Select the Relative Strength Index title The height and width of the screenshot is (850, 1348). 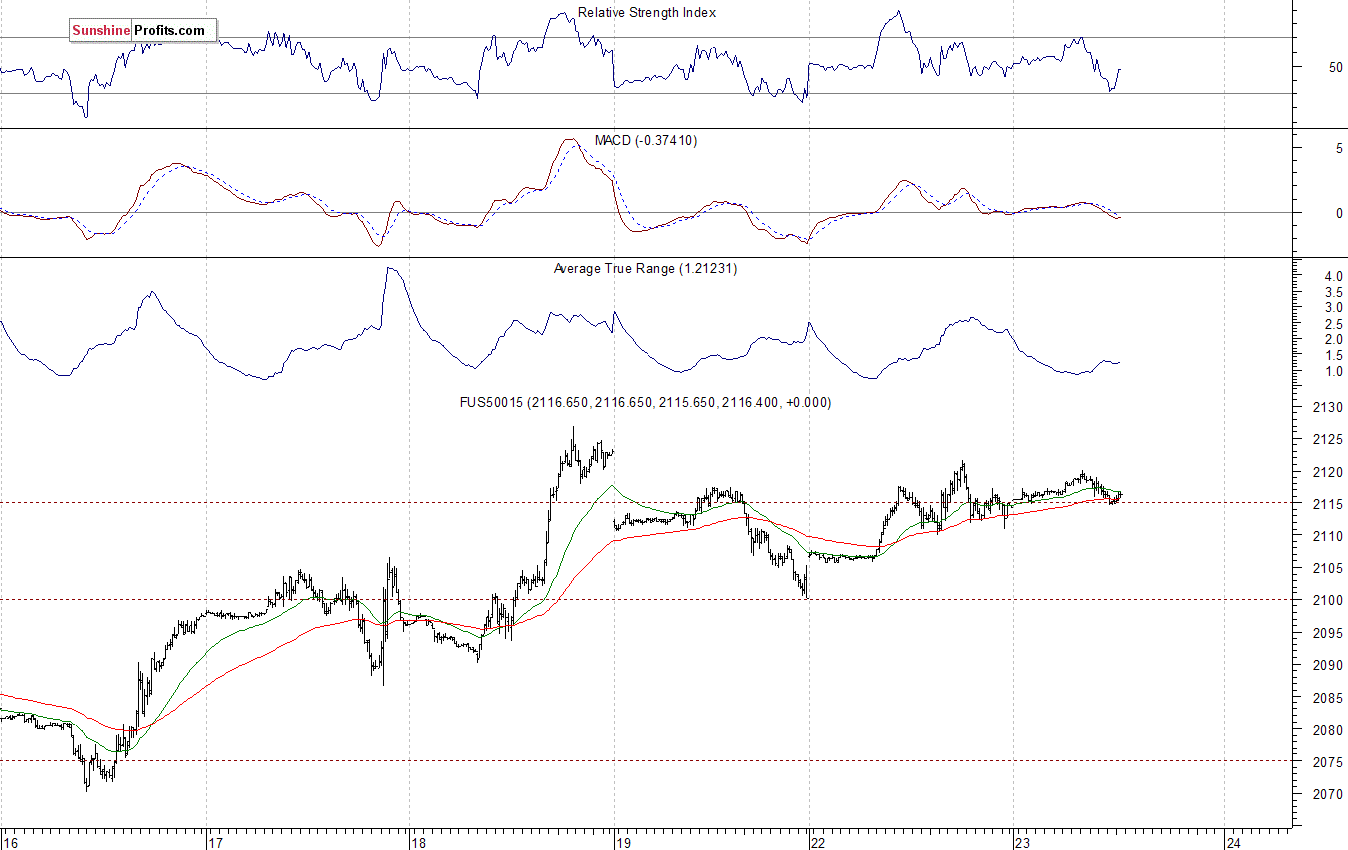click(647, 13)
